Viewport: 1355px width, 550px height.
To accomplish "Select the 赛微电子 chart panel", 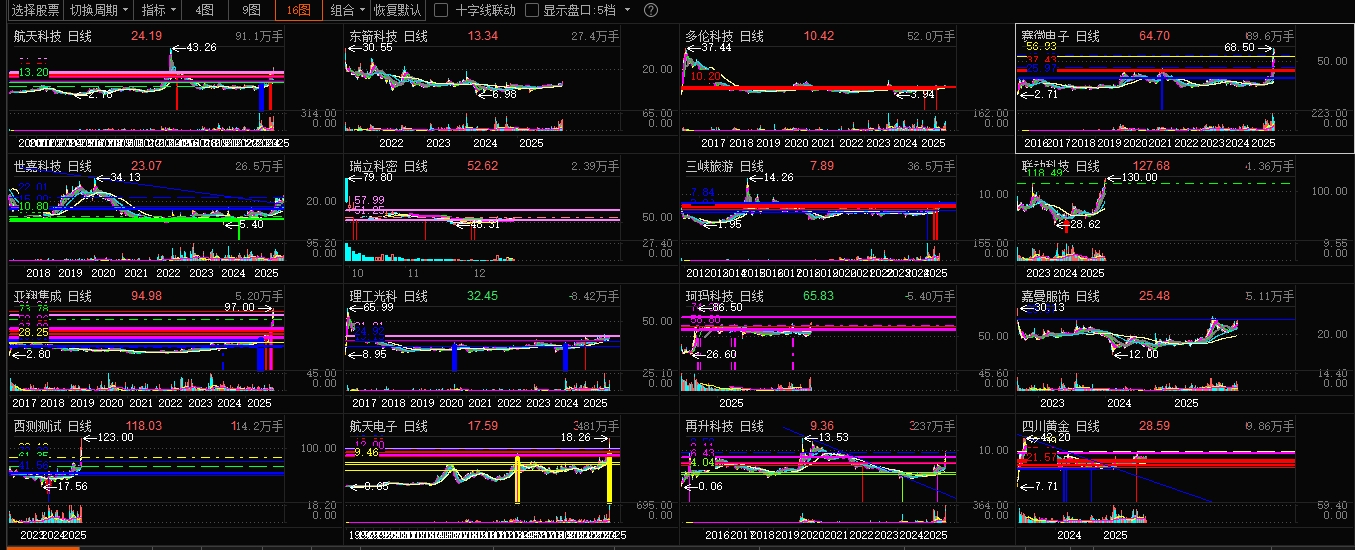I will point(1185,88).
